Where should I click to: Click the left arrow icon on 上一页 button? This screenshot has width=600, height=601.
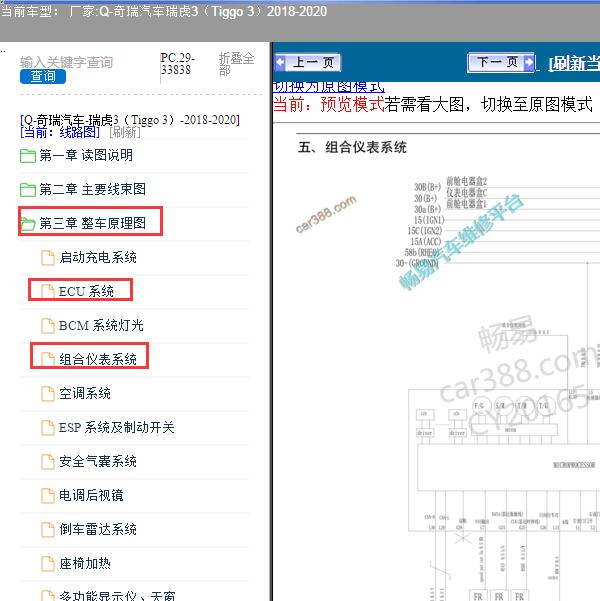coord(280,62)
